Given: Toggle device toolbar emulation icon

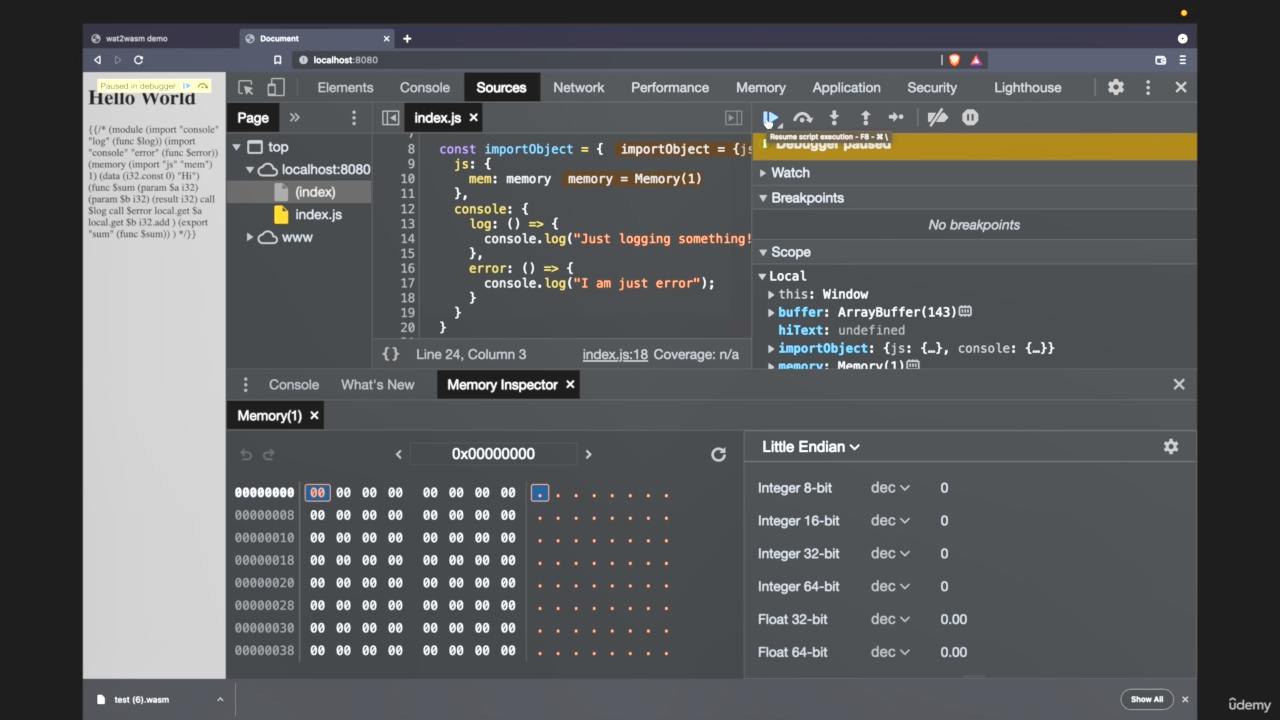Looking at the screenshot, I should pyautogui.click(x=276, y=88).
